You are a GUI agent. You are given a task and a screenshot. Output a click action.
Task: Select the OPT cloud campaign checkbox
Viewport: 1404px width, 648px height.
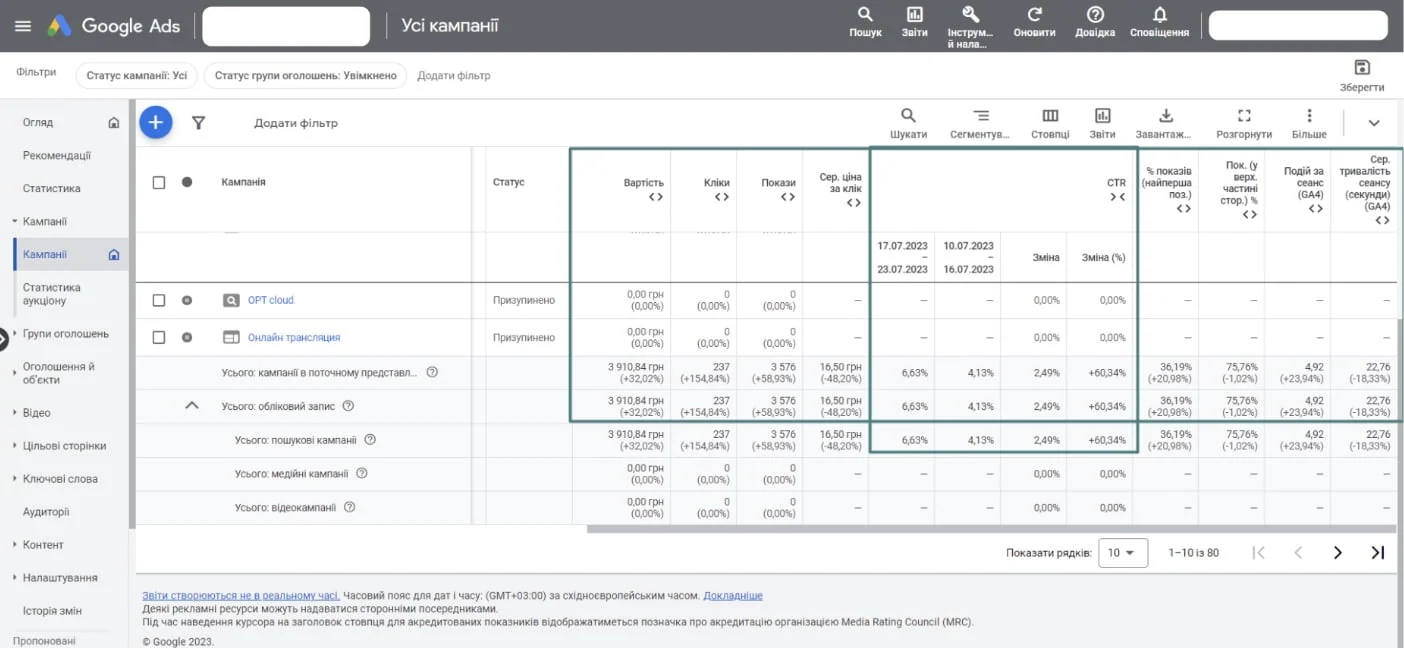[x=158, y=300]
